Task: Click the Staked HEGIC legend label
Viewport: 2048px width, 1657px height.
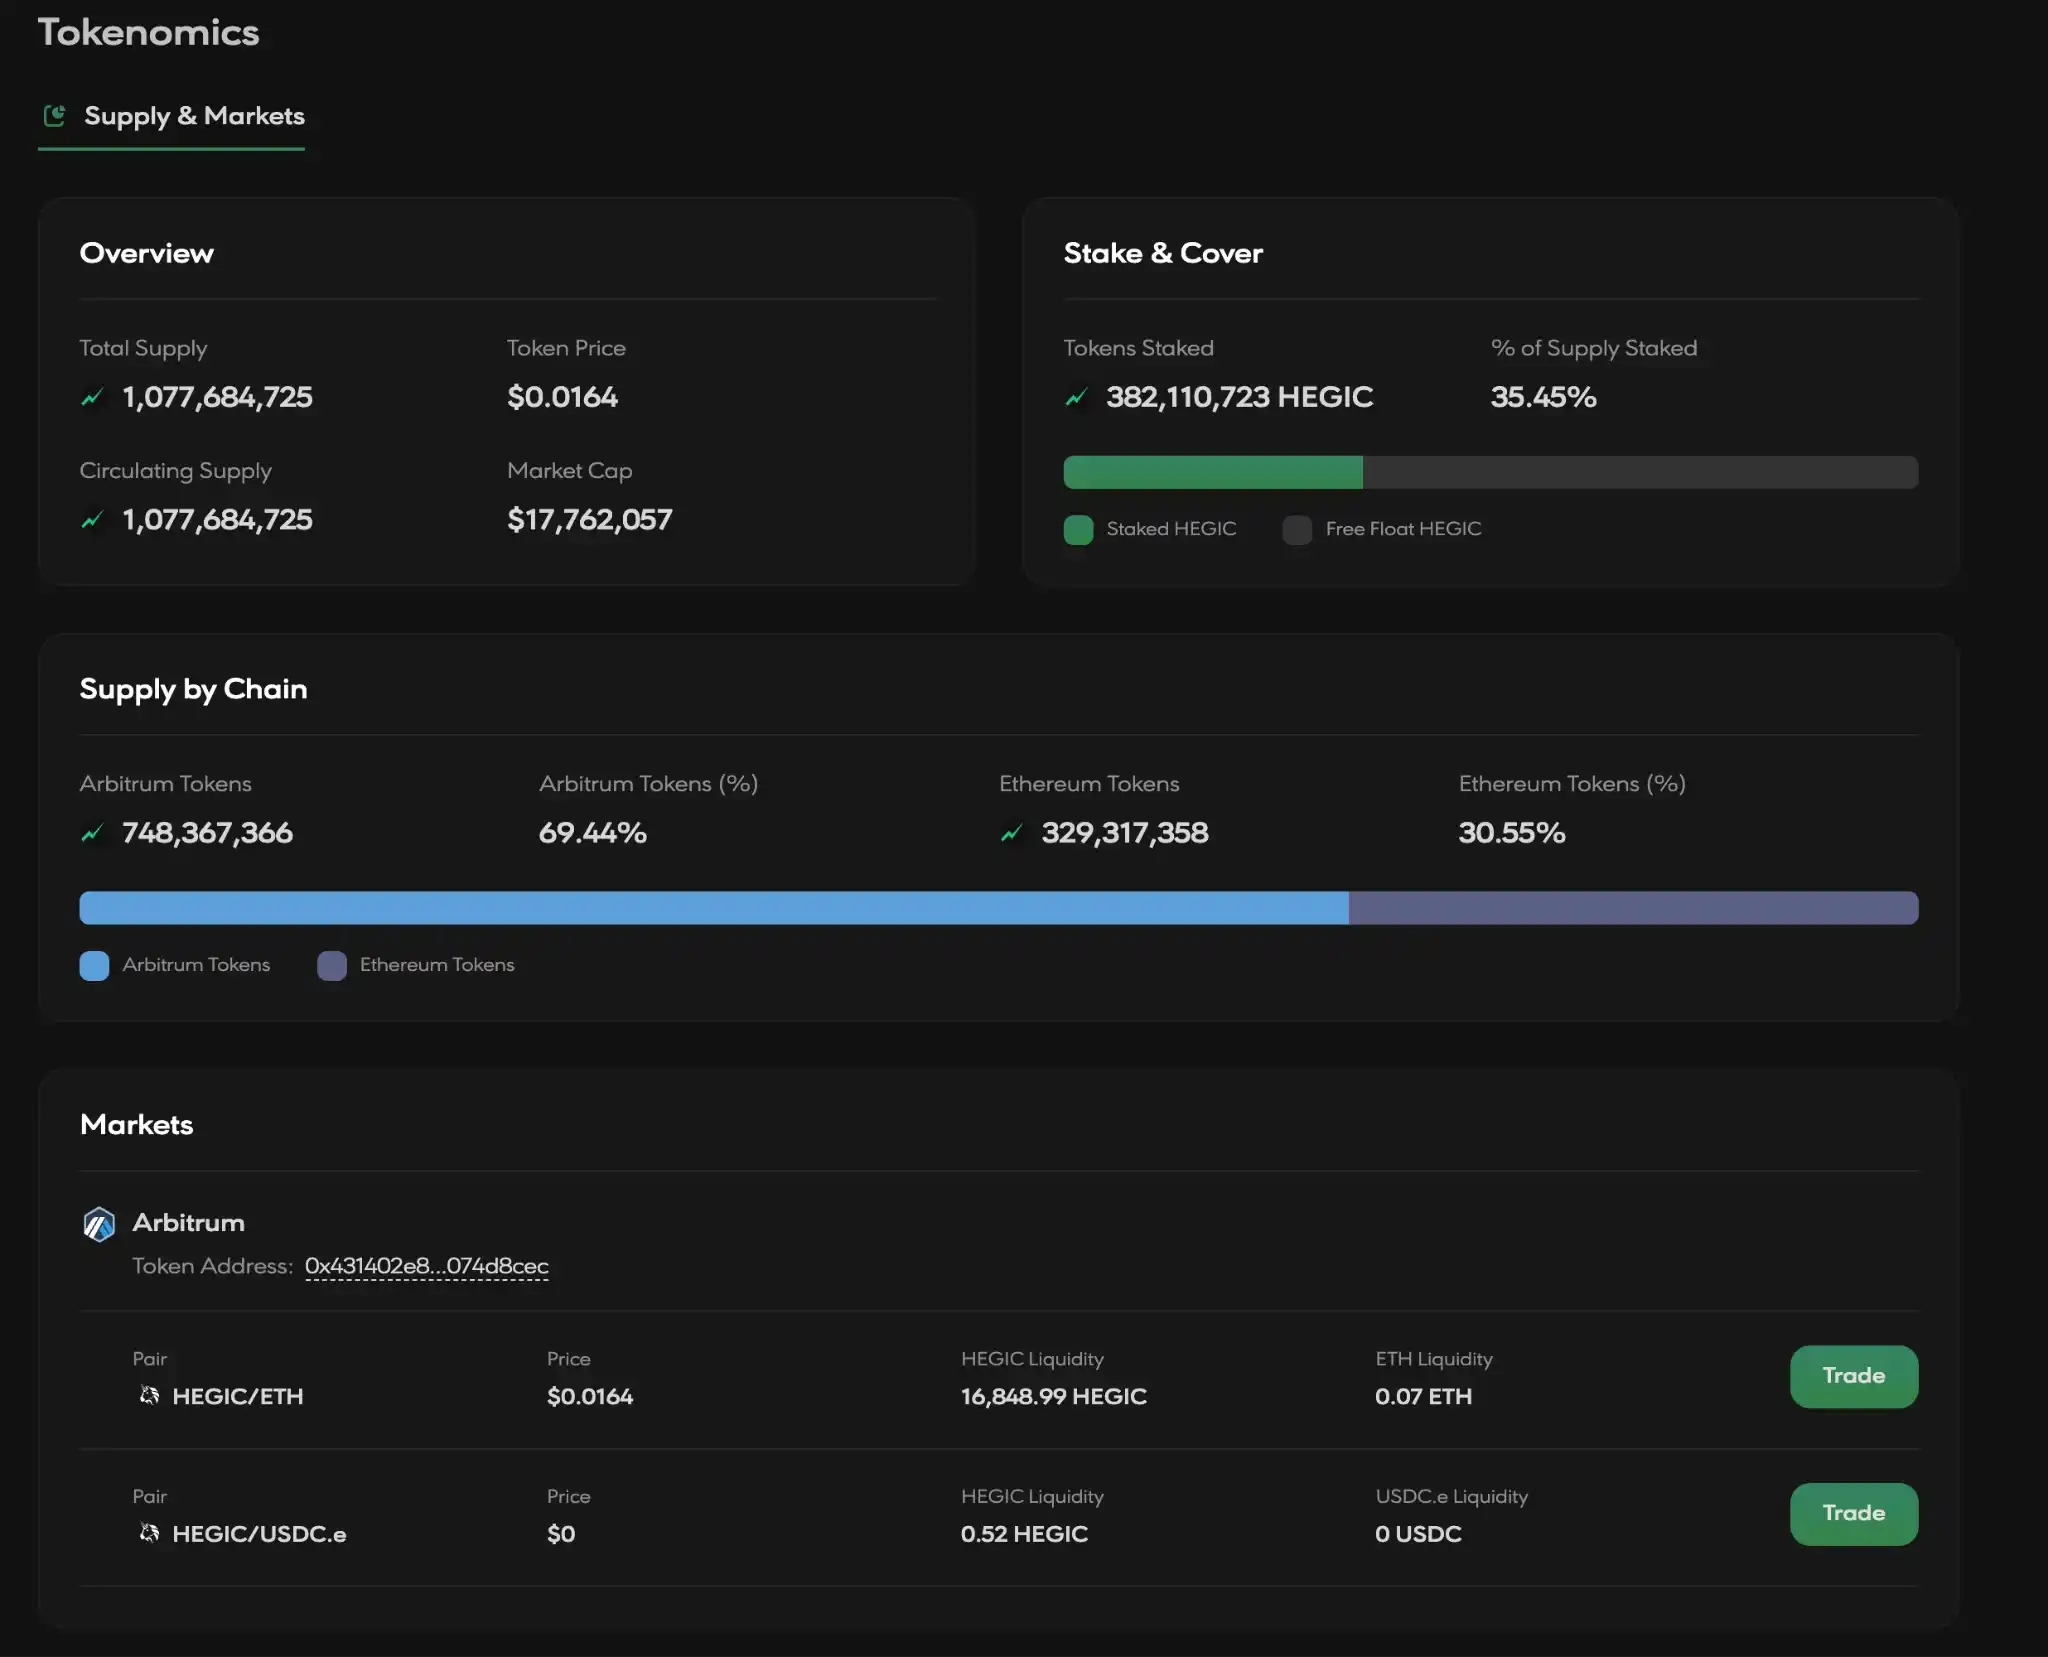Action: tap(1171, 529)
